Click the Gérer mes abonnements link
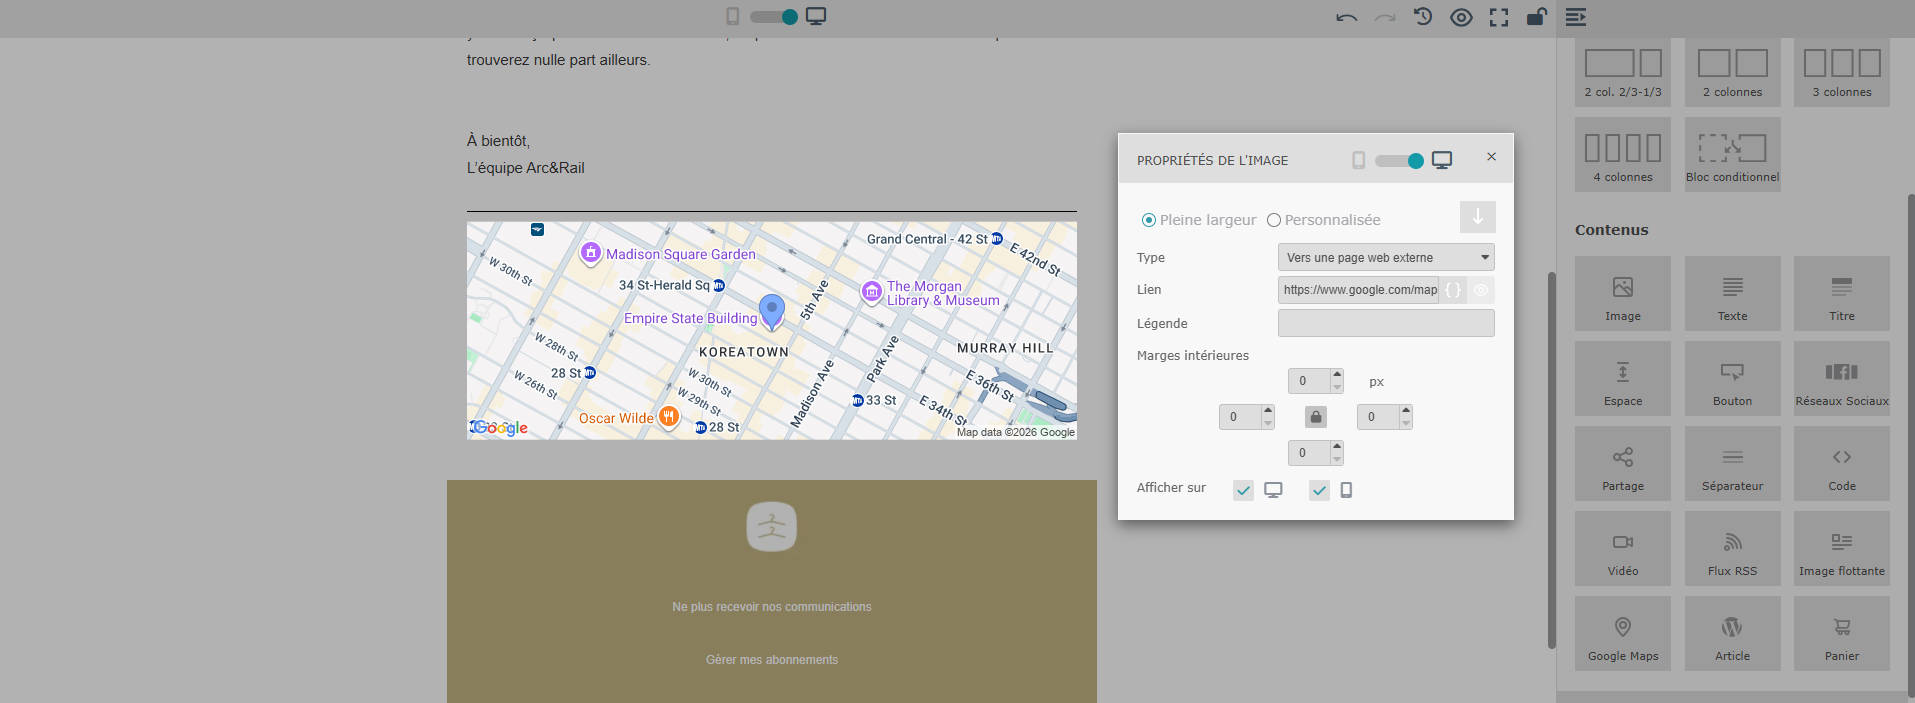Screen dimensions: 1915x703 [x=771, y=660]
